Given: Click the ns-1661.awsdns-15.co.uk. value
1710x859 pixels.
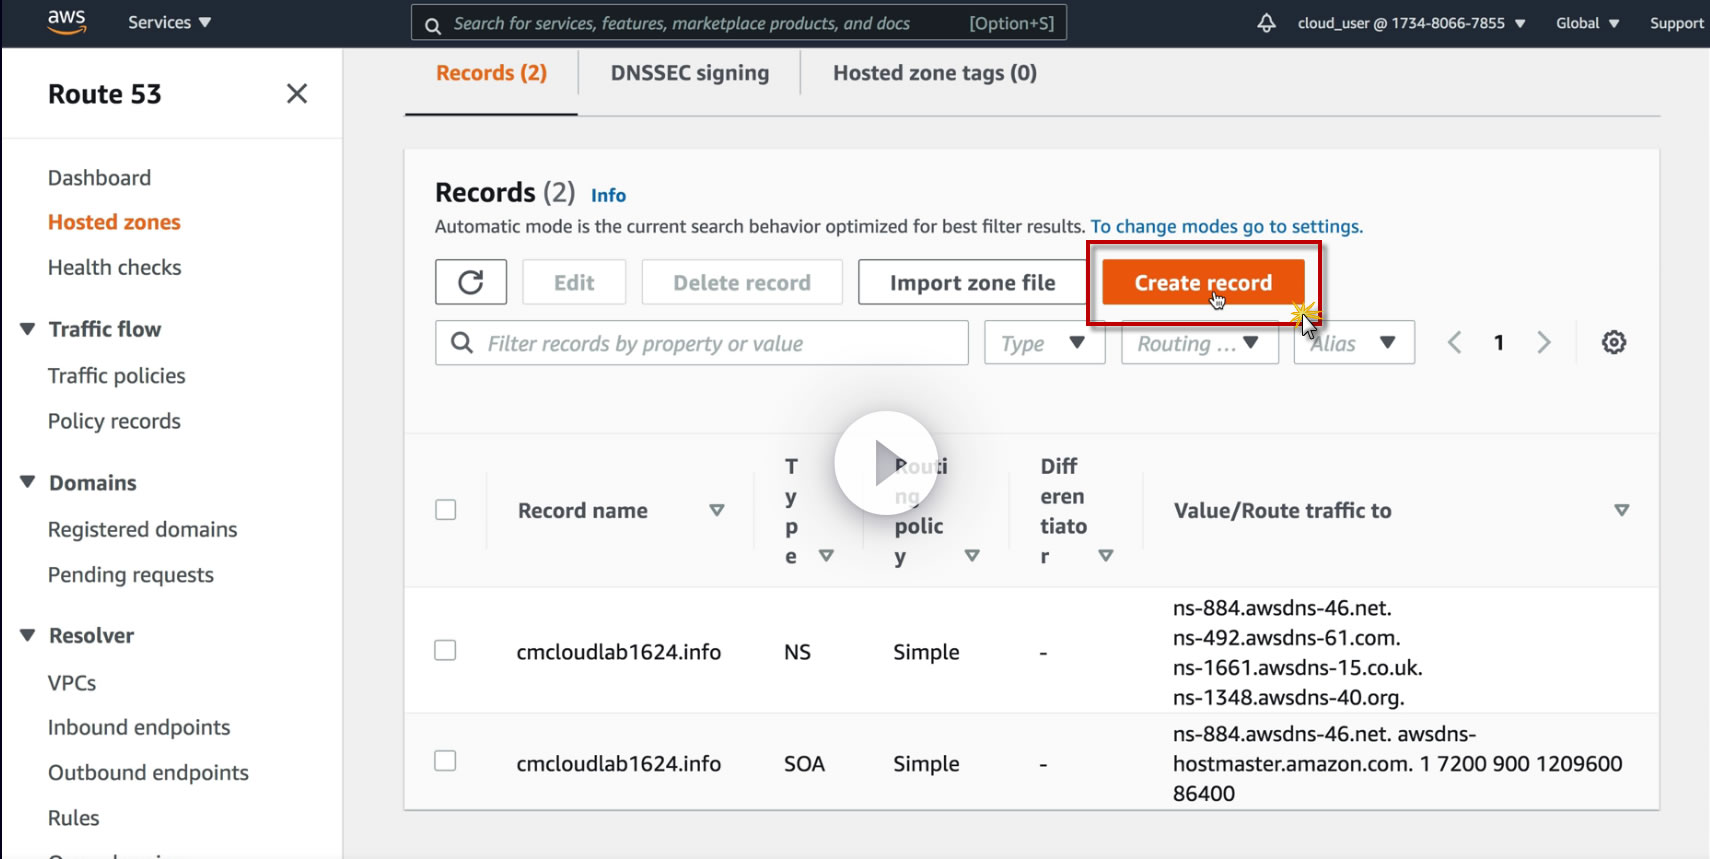Looking at the screenshot, I should [1297, 668].
